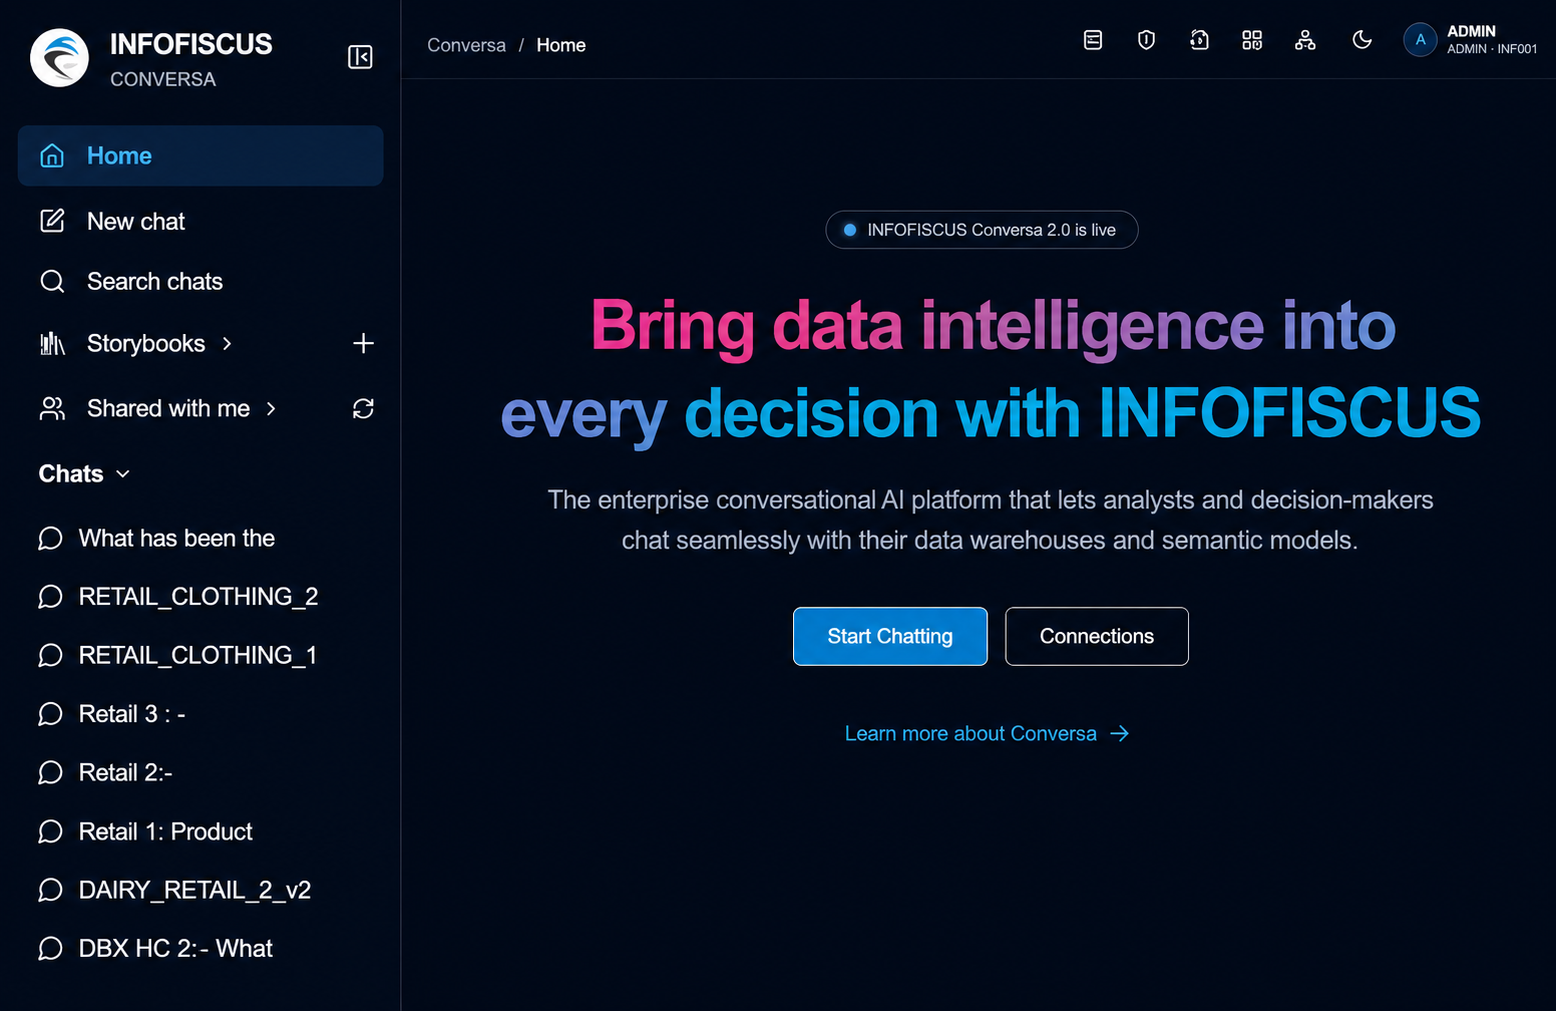The width and height of the screenshot is (1556, 1011).
Task: Click the 'Conversa 2.0 is live' badge
Action: (x=982, y=230)
